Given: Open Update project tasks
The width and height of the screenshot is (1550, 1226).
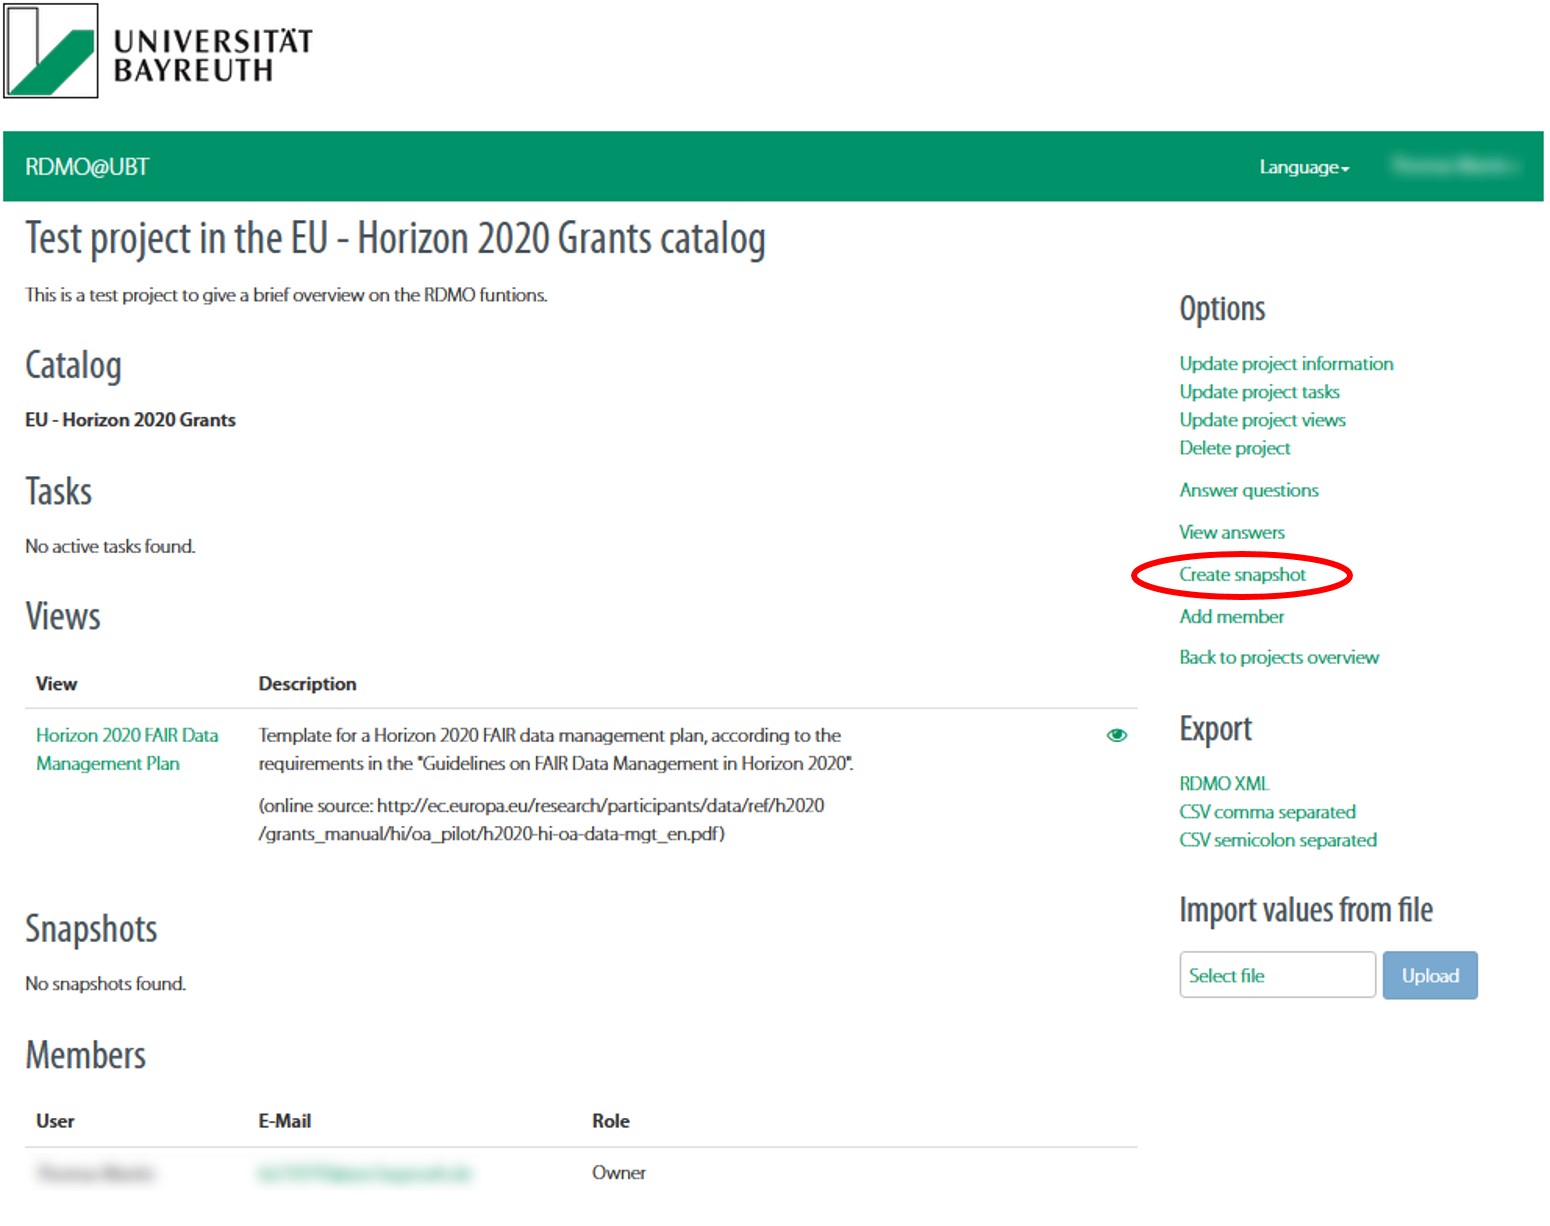Looking at the screenshot, I should 1259,392.
